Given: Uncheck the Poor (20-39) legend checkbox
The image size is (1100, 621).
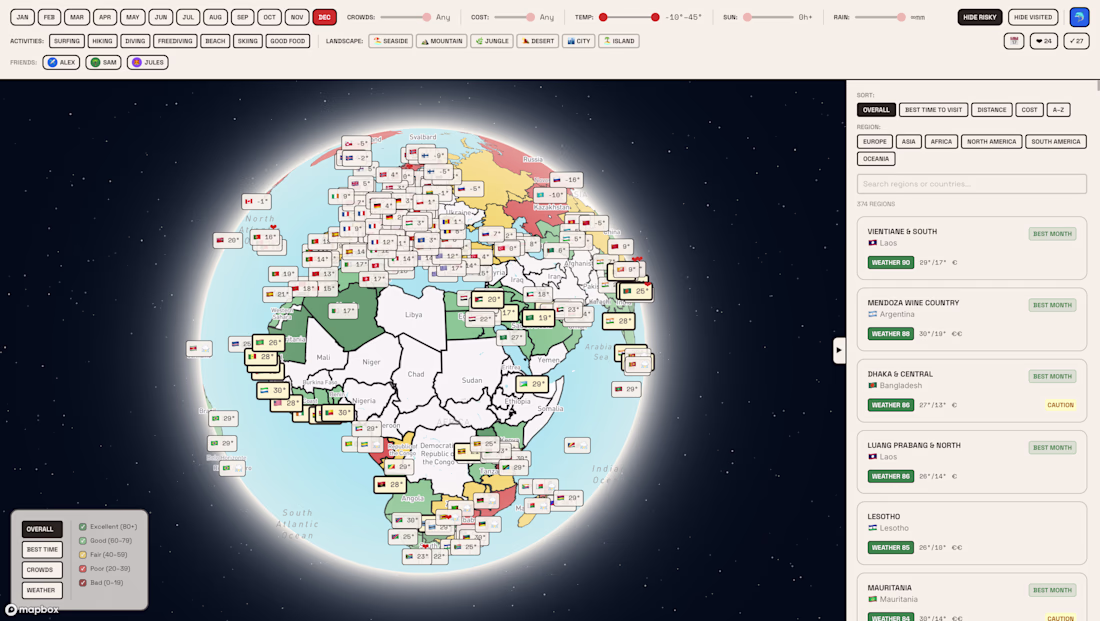Looking at the screenshot, I should pyautogui.click(x=83, y=569).
